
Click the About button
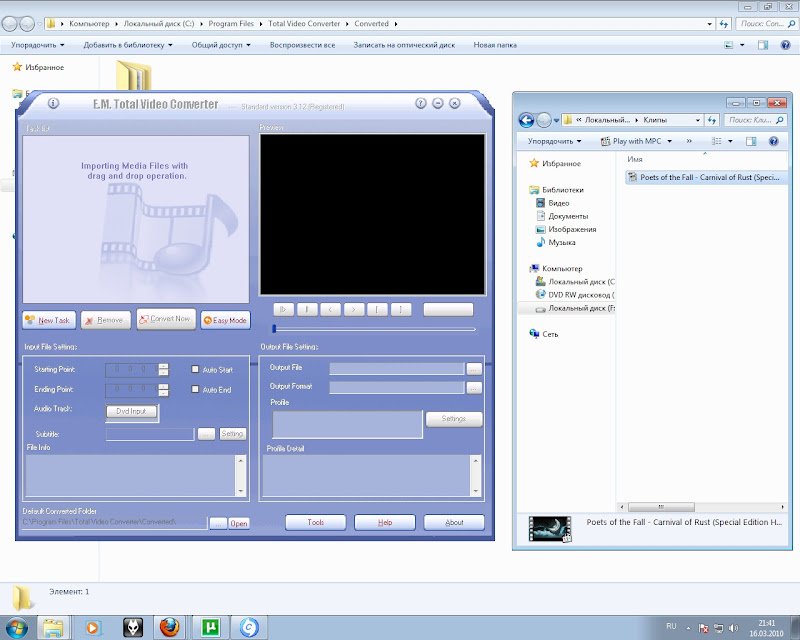(454, 522)
